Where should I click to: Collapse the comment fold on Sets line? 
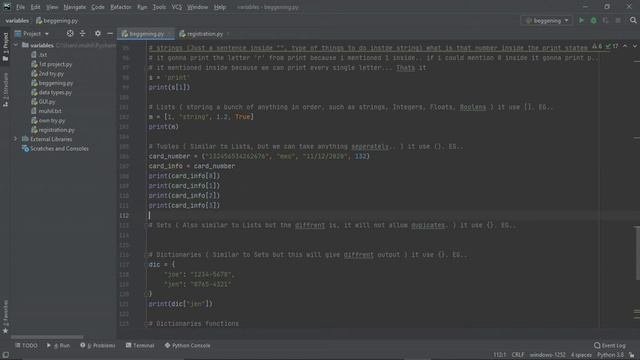(x=146, y=225)
